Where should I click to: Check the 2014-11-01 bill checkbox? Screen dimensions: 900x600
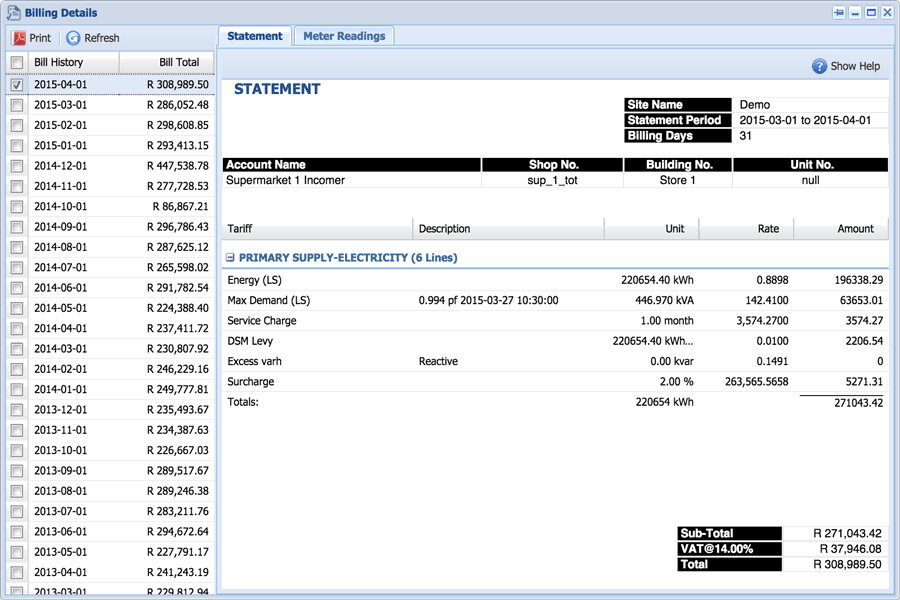coord(17,186)
